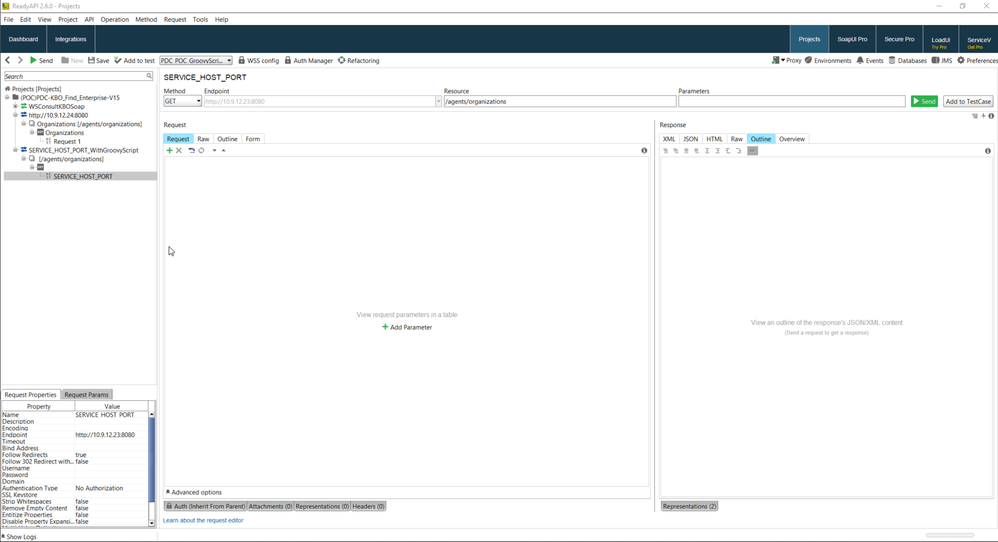The height and width of the screenshot is (542, 998).
Task: Open the PDC POC GroovyScript environment dropdown
Action: tap(196, 60)
